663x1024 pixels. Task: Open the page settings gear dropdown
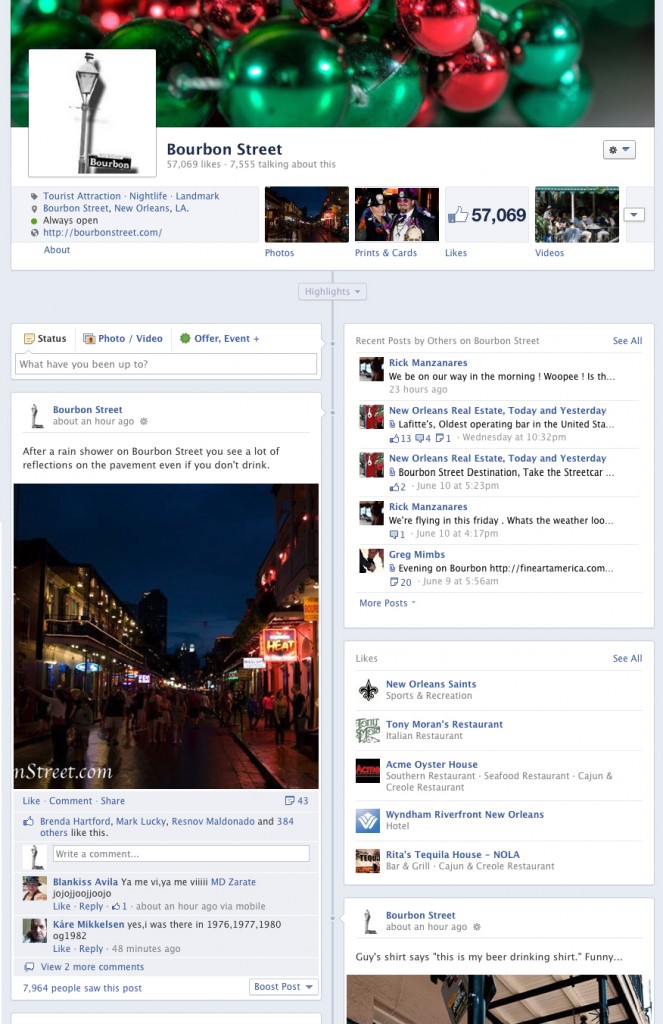pyautogui.click(x=619, y=150)
